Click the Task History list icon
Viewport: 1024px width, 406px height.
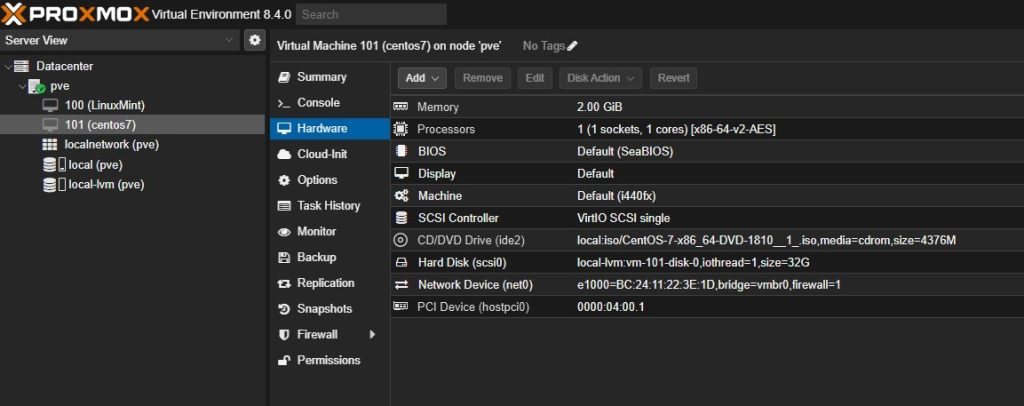pos(283,206)
